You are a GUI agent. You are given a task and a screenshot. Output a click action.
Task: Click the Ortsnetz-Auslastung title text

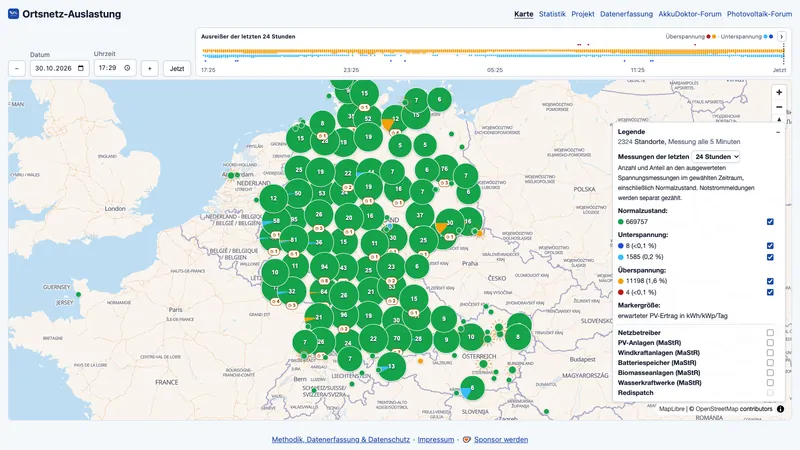[x=71, y=14]
